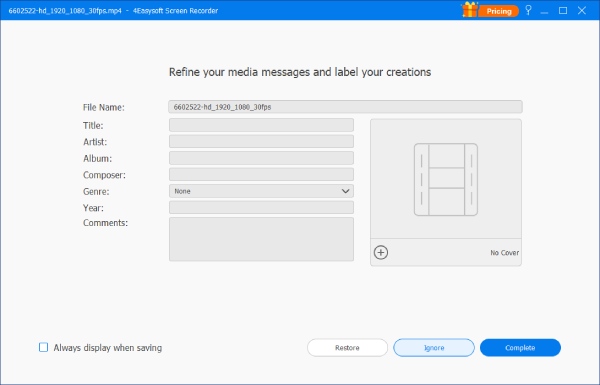This screenshot has width=600, height=385.
Task: Click the No Cover text
Action: click(x=504, y=253)
